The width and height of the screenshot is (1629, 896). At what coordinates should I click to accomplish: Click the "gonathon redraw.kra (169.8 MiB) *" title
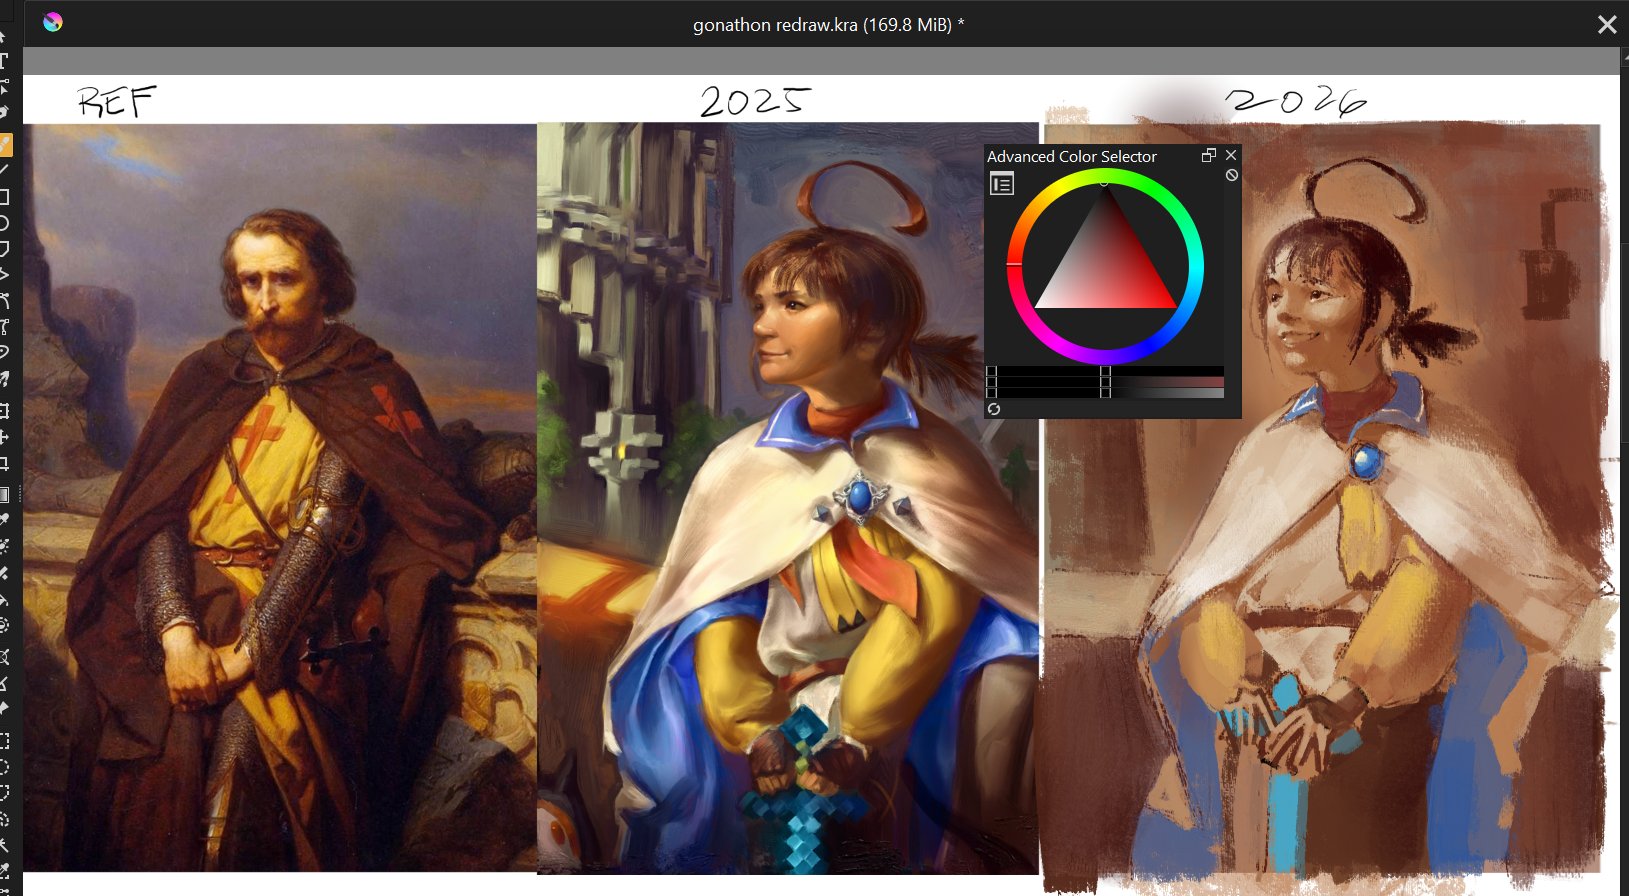(829, 25)
